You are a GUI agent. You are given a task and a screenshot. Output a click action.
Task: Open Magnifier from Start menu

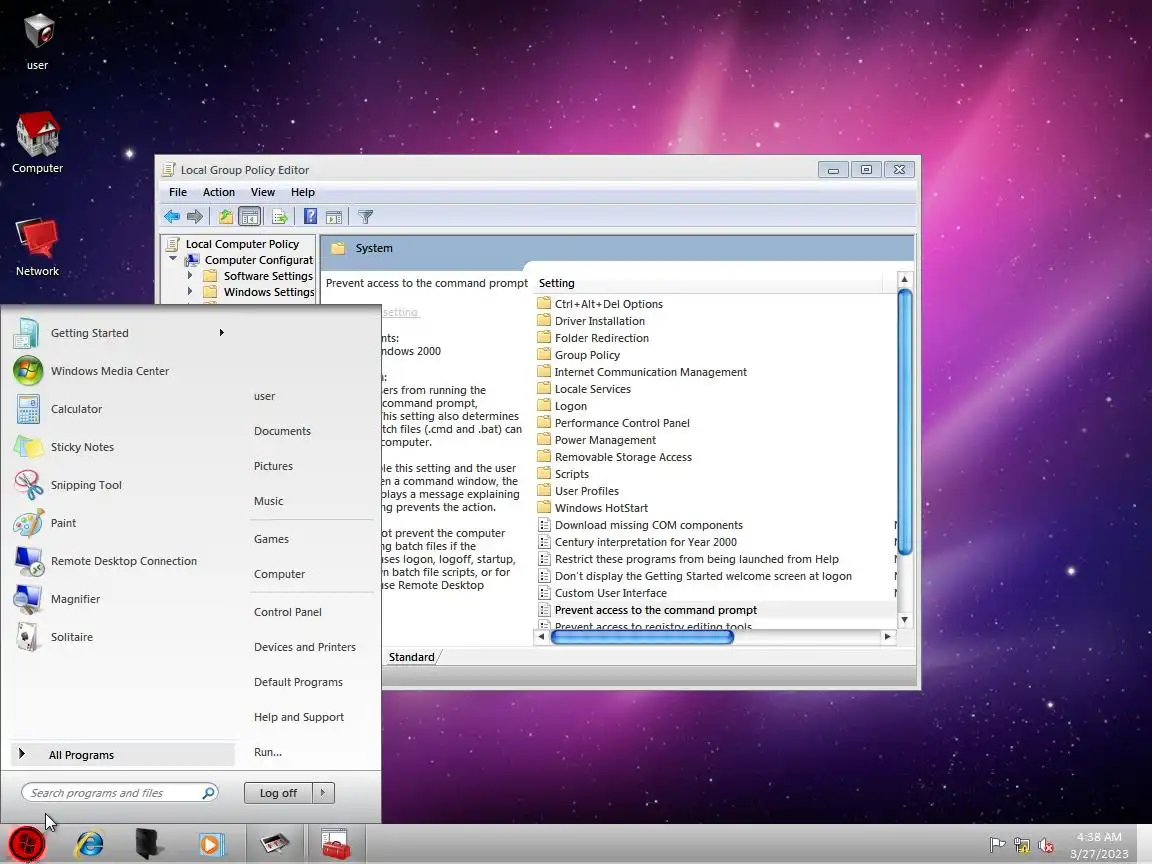[x=75, y=600]
